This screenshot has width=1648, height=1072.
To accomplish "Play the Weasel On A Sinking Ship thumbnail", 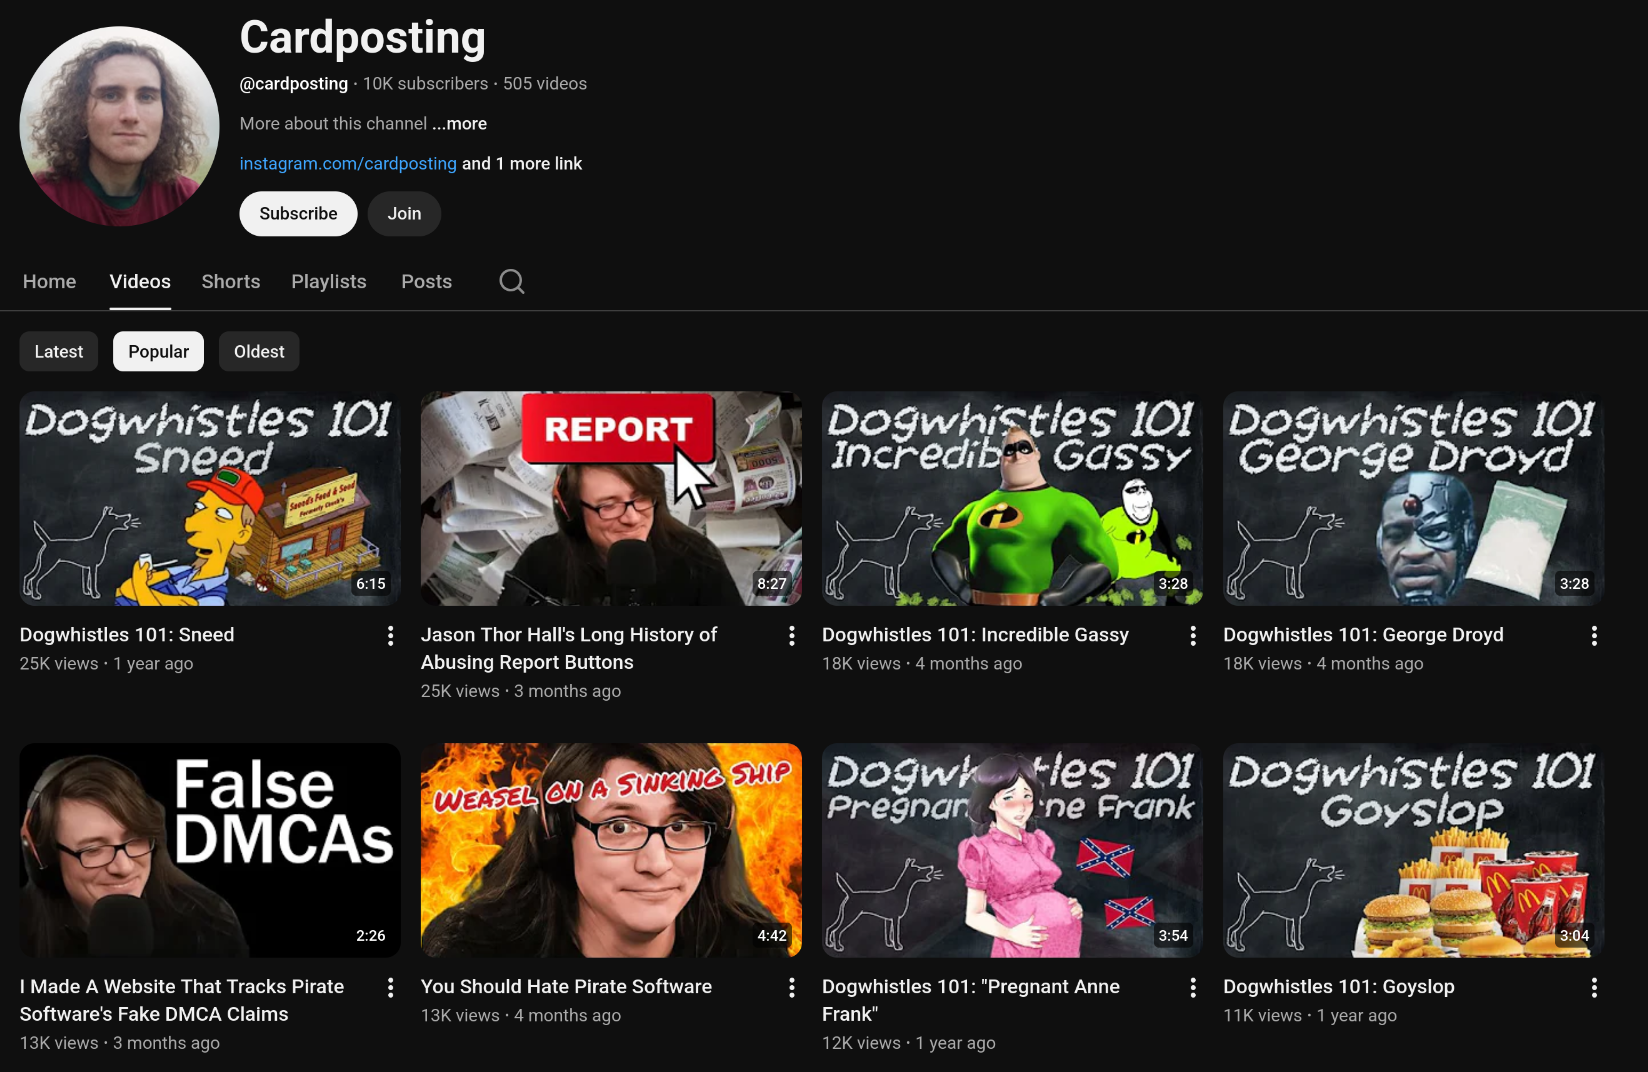I will click(x=611, y=851).
